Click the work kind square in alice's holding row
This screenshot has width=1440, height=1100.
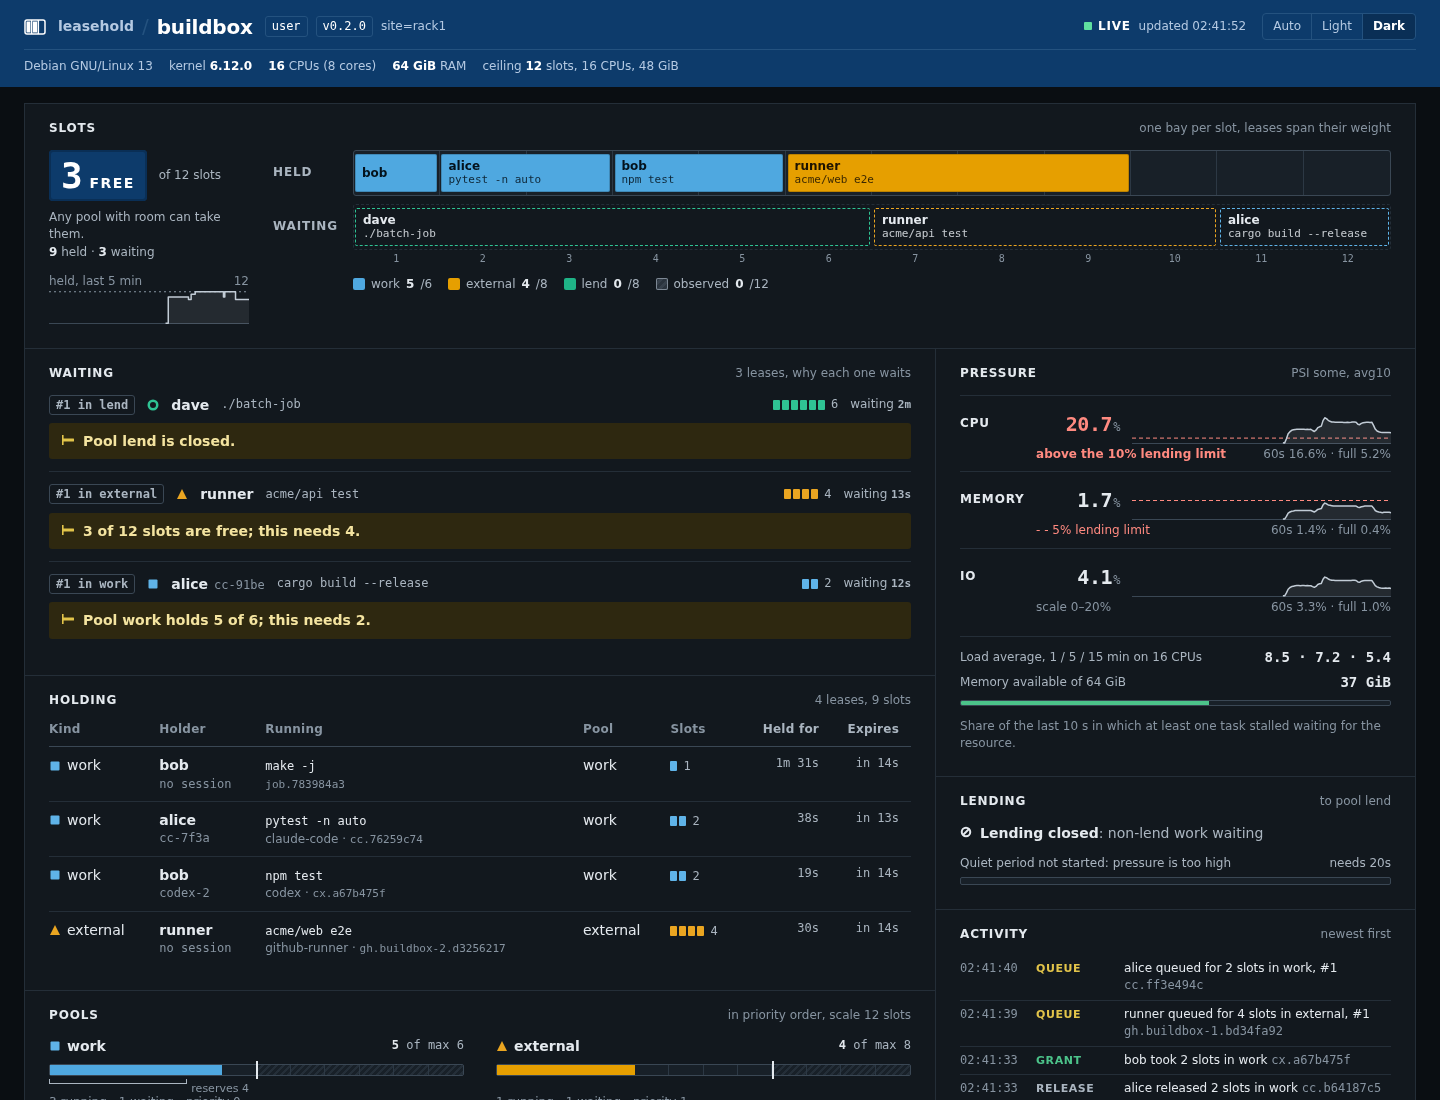pos(55,820)
